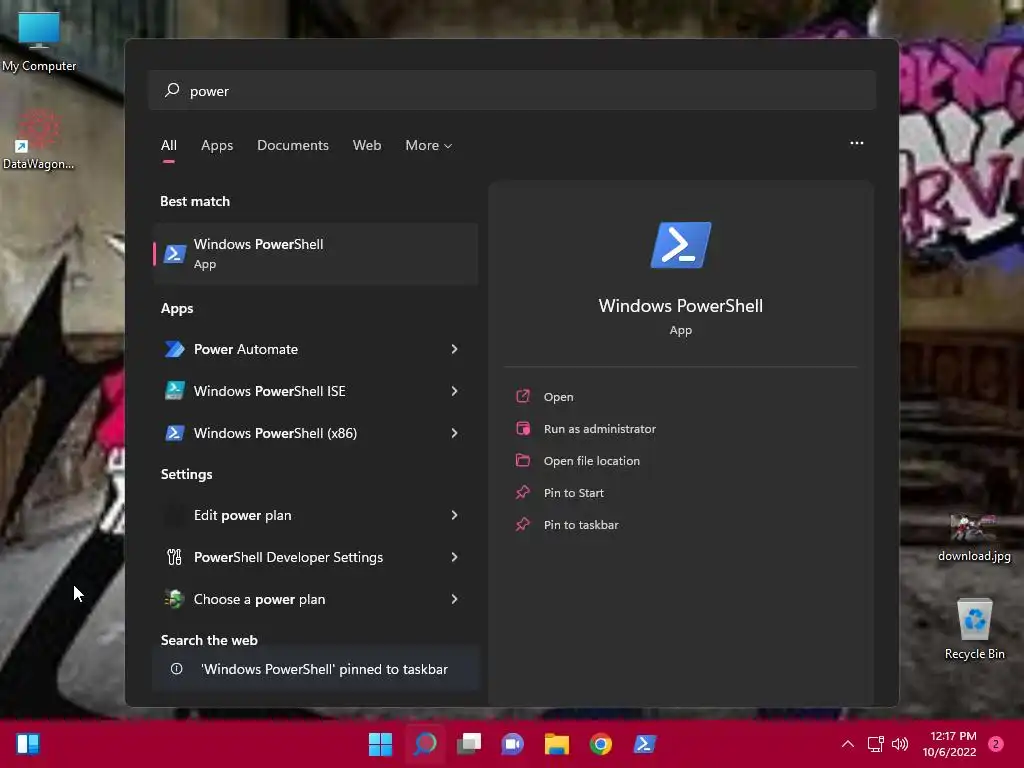Click the Edit power plan text
Screen dimensions: 1024x768
pyautogui.click(x=242, y=515)
